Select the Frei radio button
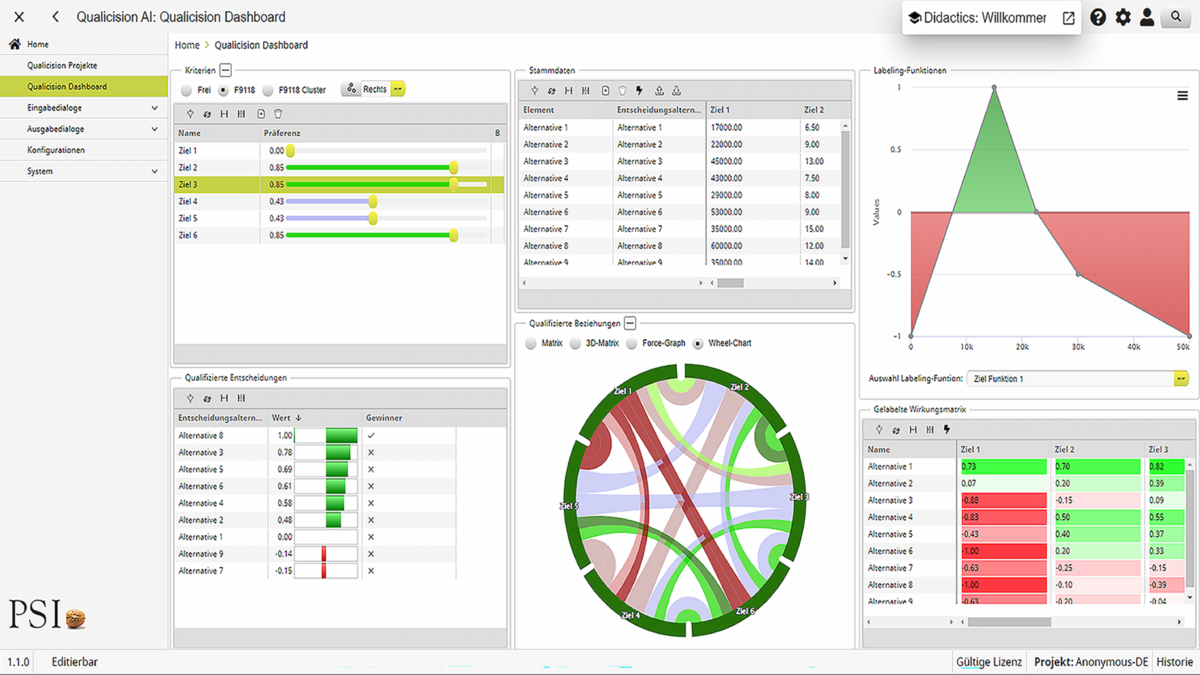The height and width of the screenshot is (675, 1200). [187, 90]
